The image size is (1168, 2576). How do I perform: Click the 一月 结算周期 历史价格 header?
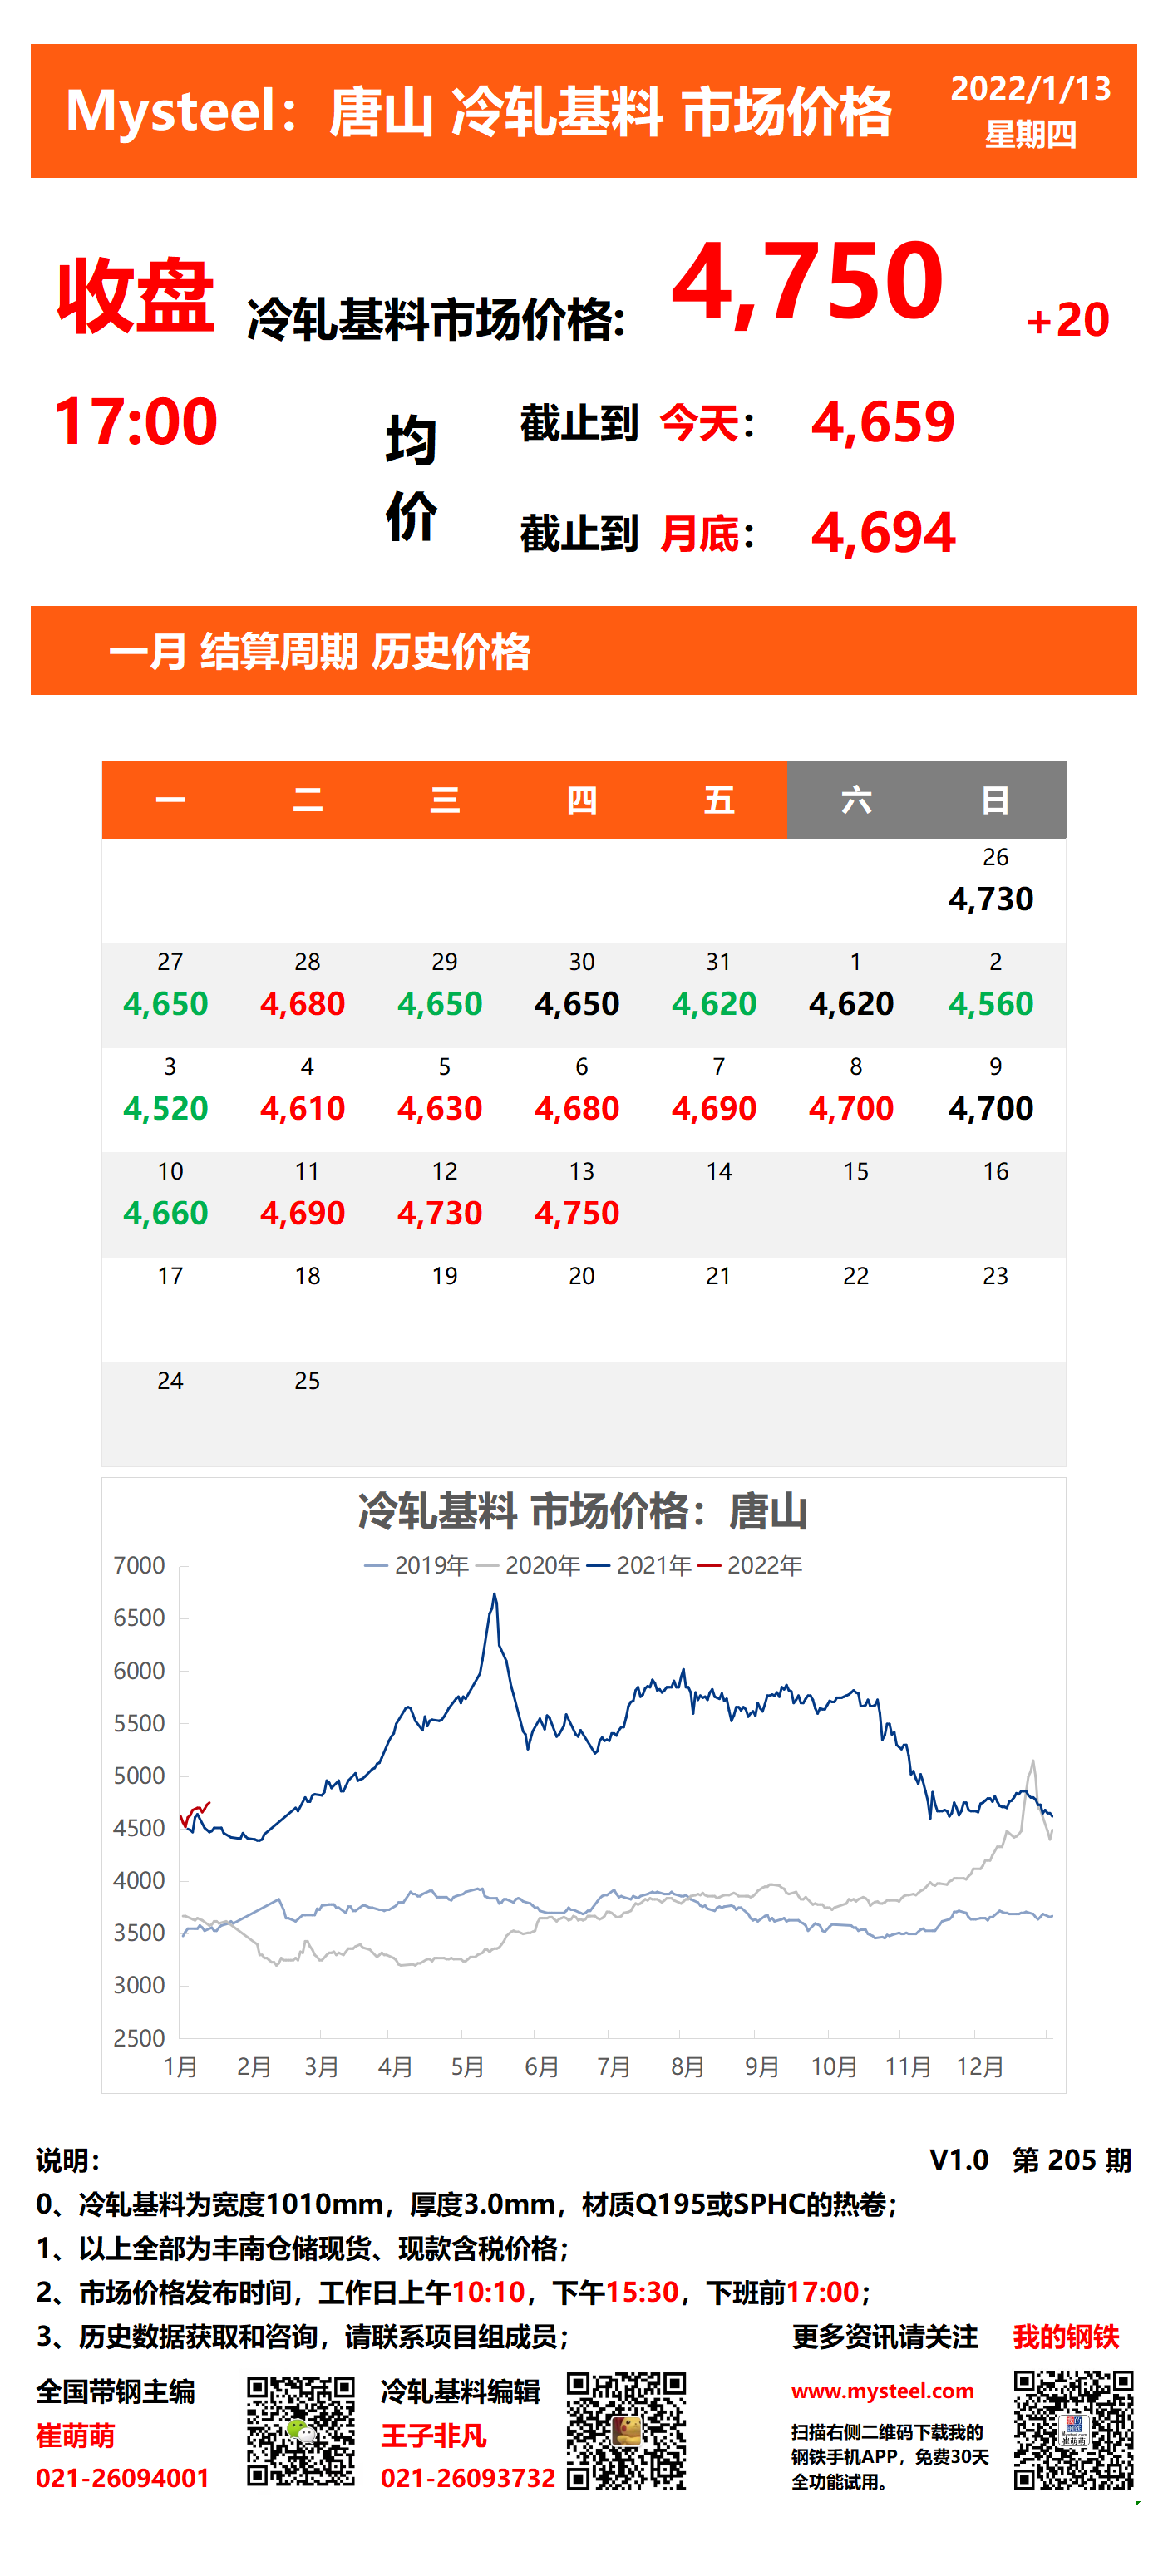tap(319, 651)
